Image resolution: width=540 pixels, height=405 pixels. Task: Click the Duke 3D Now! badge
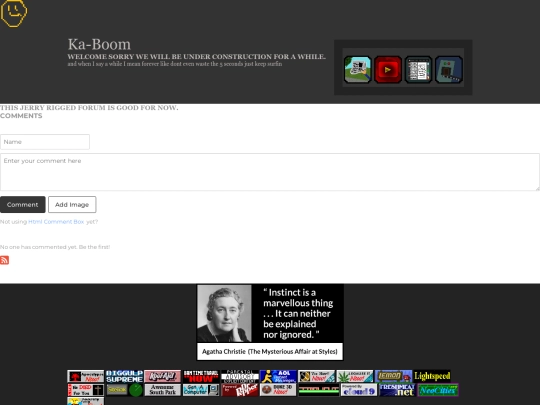coord(278,390)
